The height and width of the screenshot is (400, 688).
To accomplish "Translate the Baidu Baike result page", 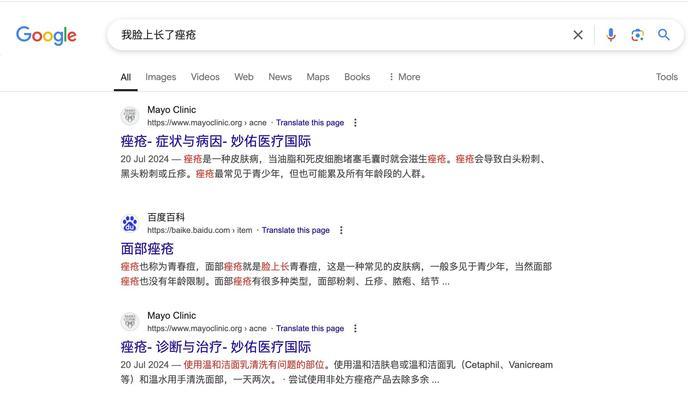I will 296,230.
